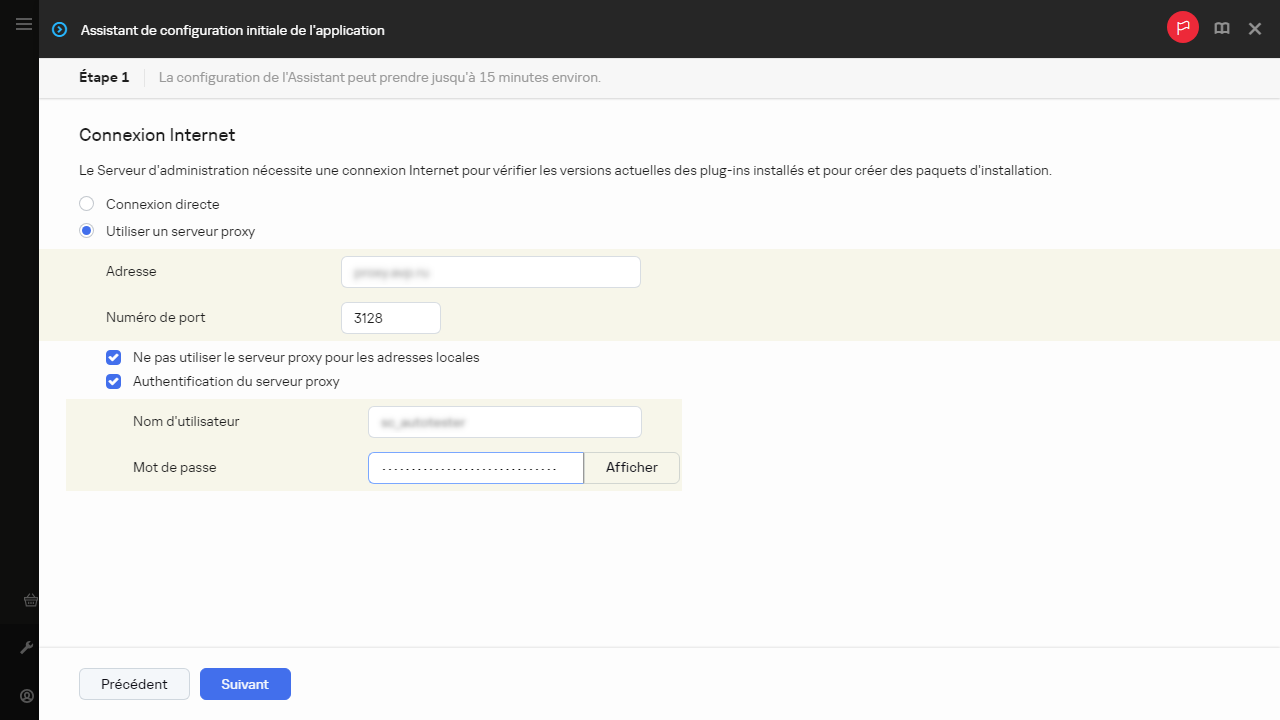1280x720 pixels.
Task: Click the 'Étape 1' step label
Action: 104,77
